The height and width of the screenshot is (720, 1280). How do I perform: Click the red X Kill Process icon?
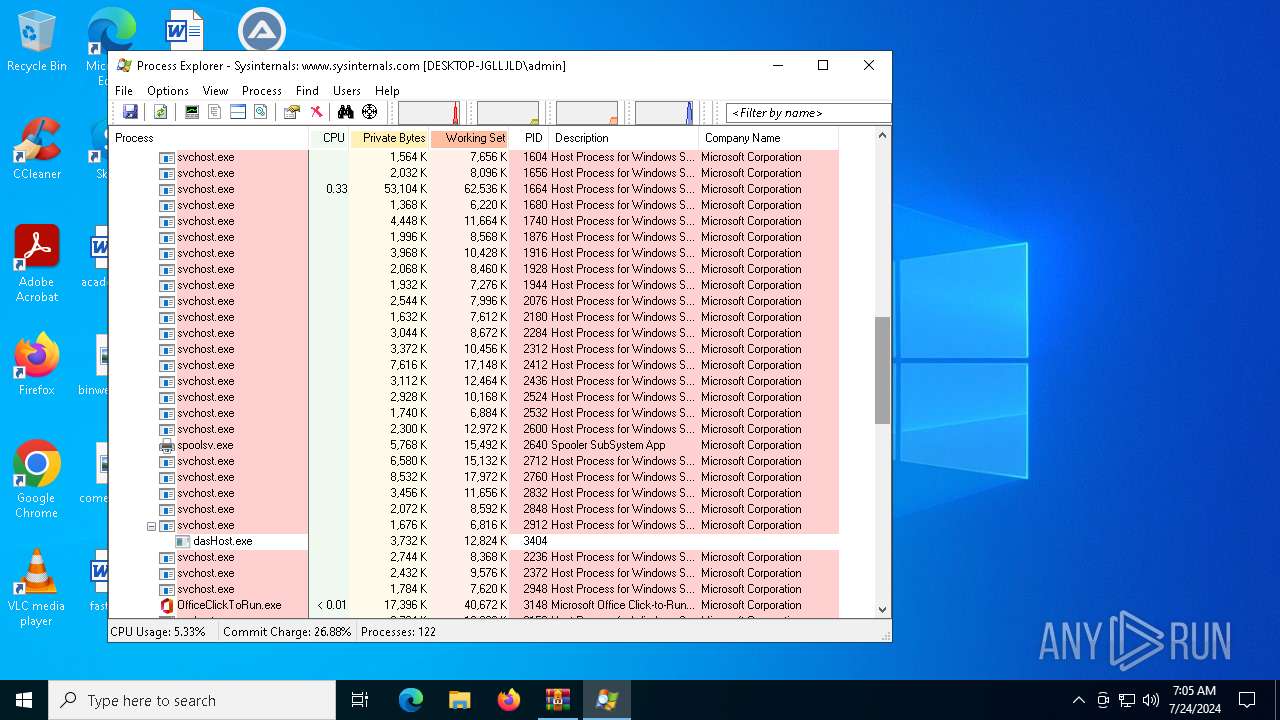tap(316, 112)
